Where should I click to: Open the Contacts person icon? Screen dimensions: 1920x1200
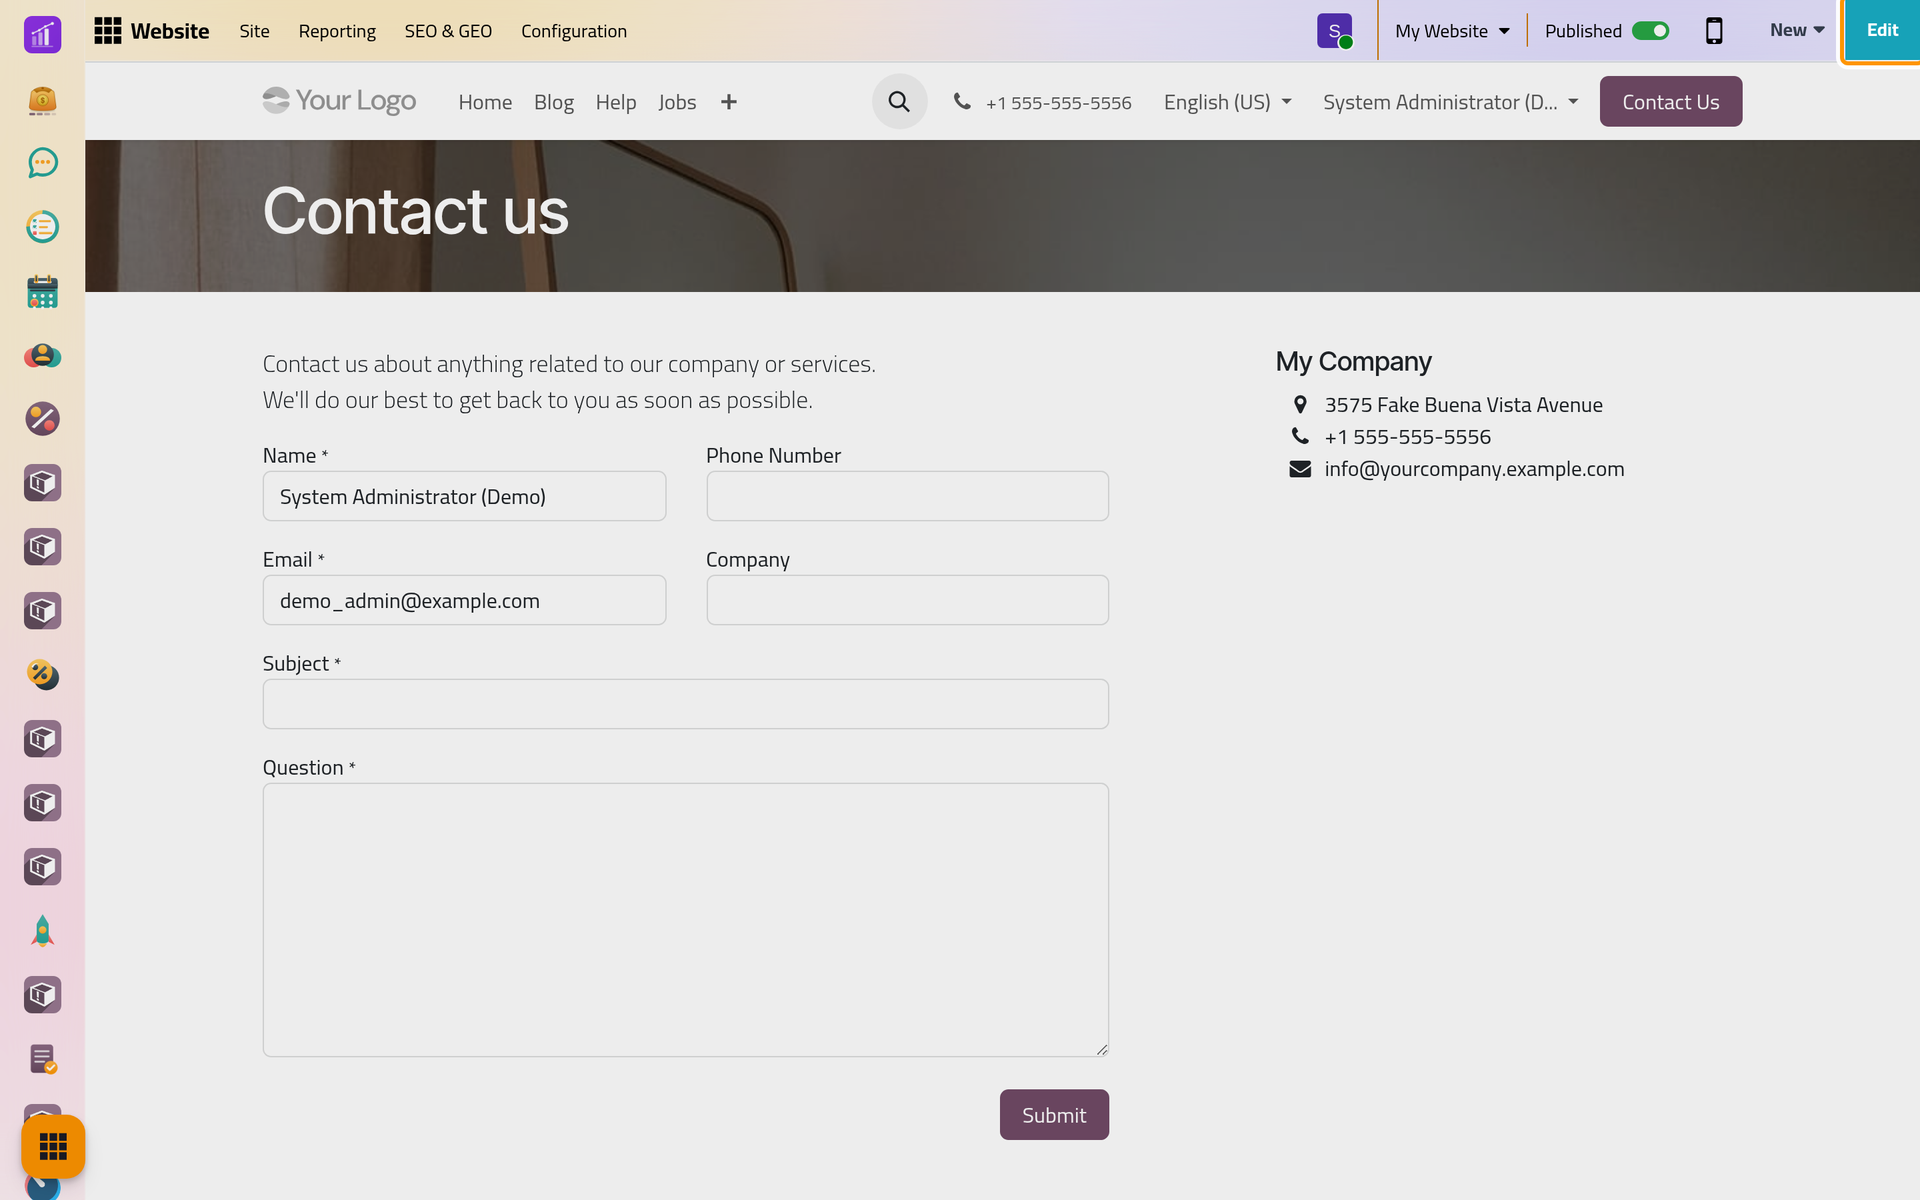tap(42, 355)
